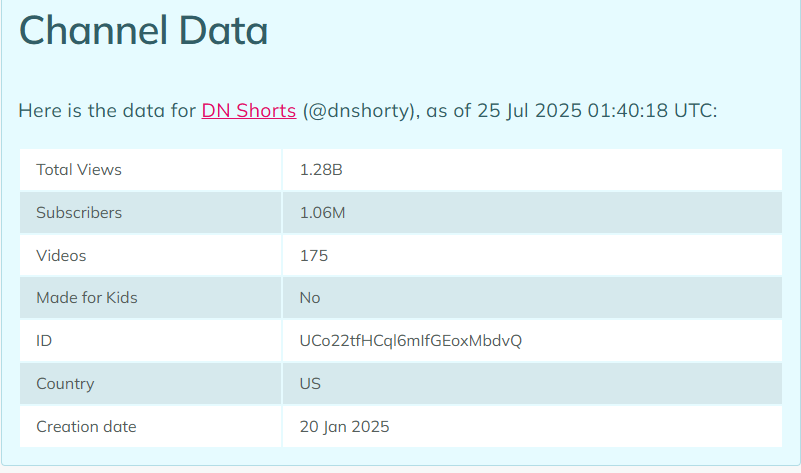This screenshot has width=801, height=473.
Task: Select the Total Views label cell
Action: tap(151, 170)
